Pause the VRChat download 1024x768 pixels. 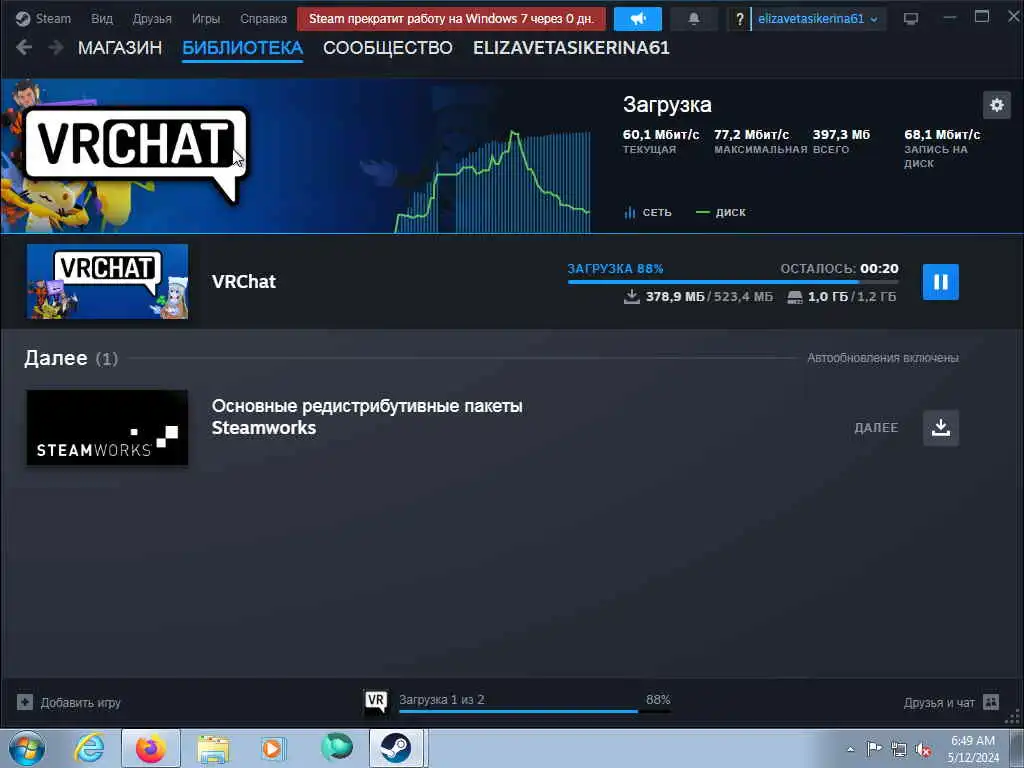pyautogui.click(x=940, y=282)
